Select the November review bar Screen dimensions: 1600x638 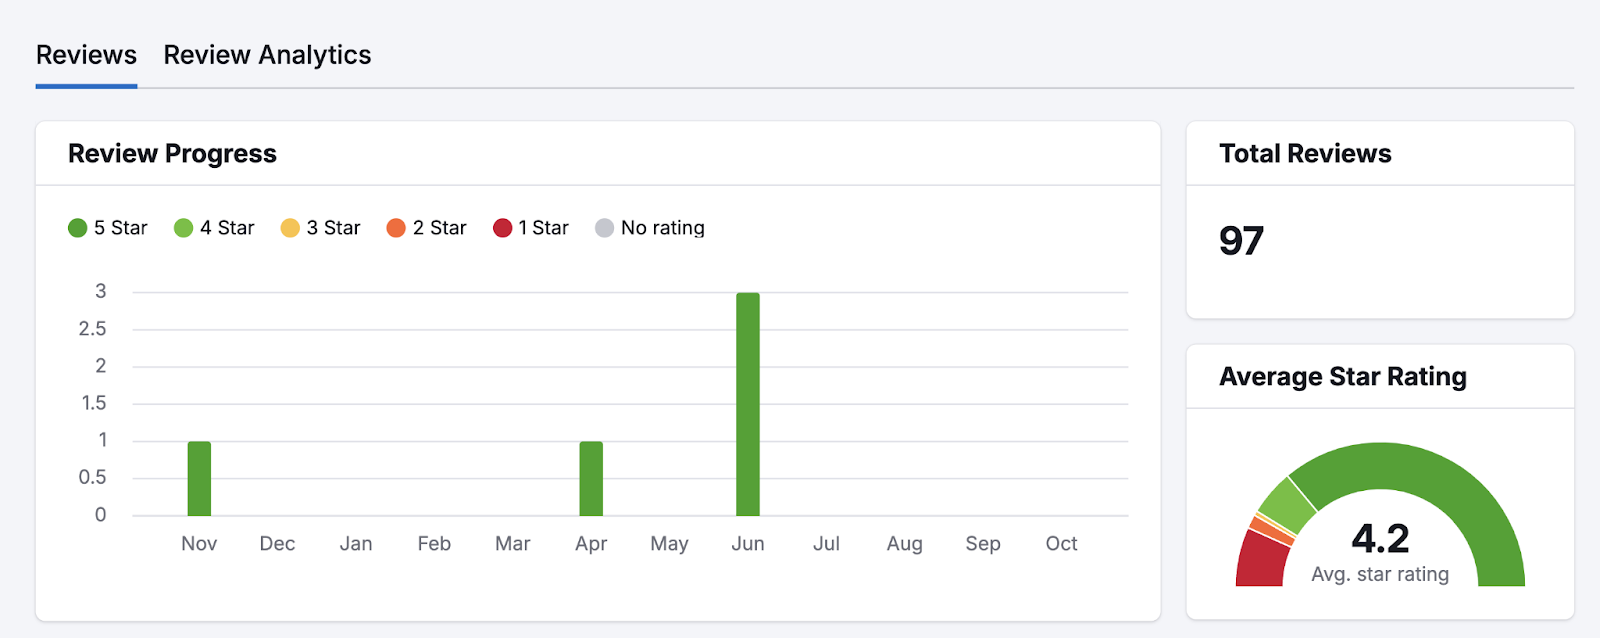(x=199, y=477)
